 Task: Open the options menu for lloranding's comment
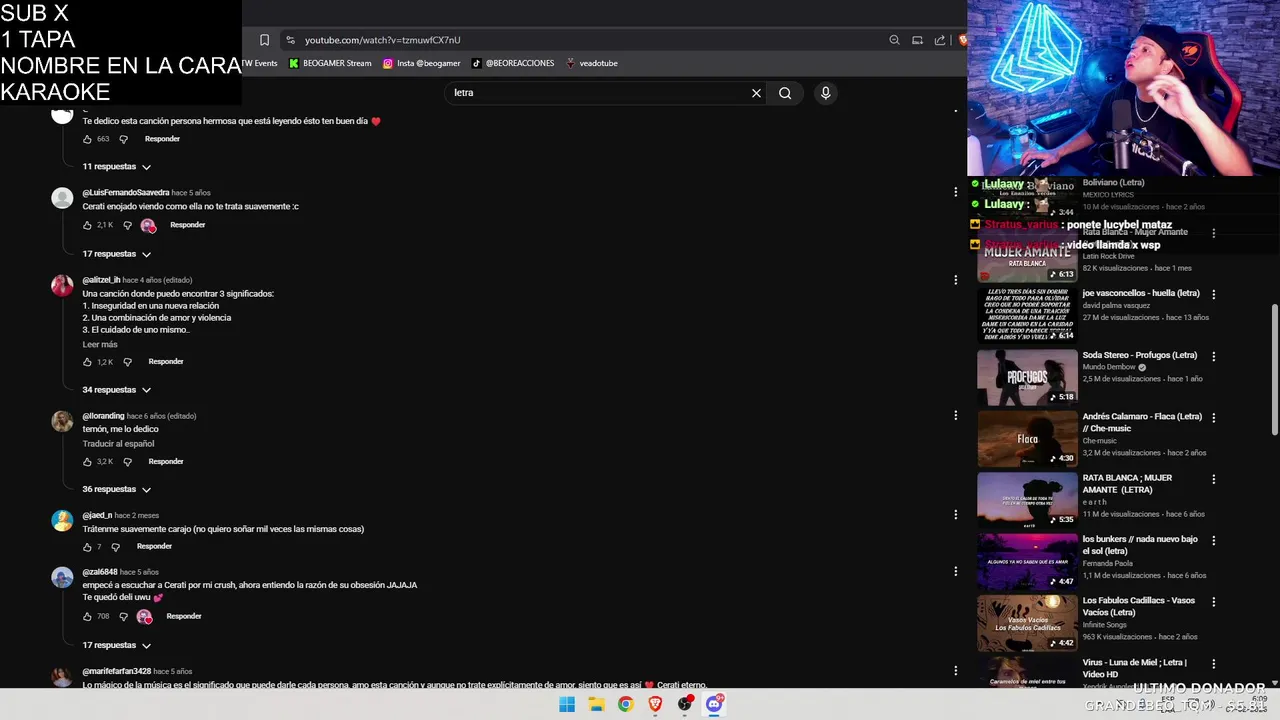point(956,416)
